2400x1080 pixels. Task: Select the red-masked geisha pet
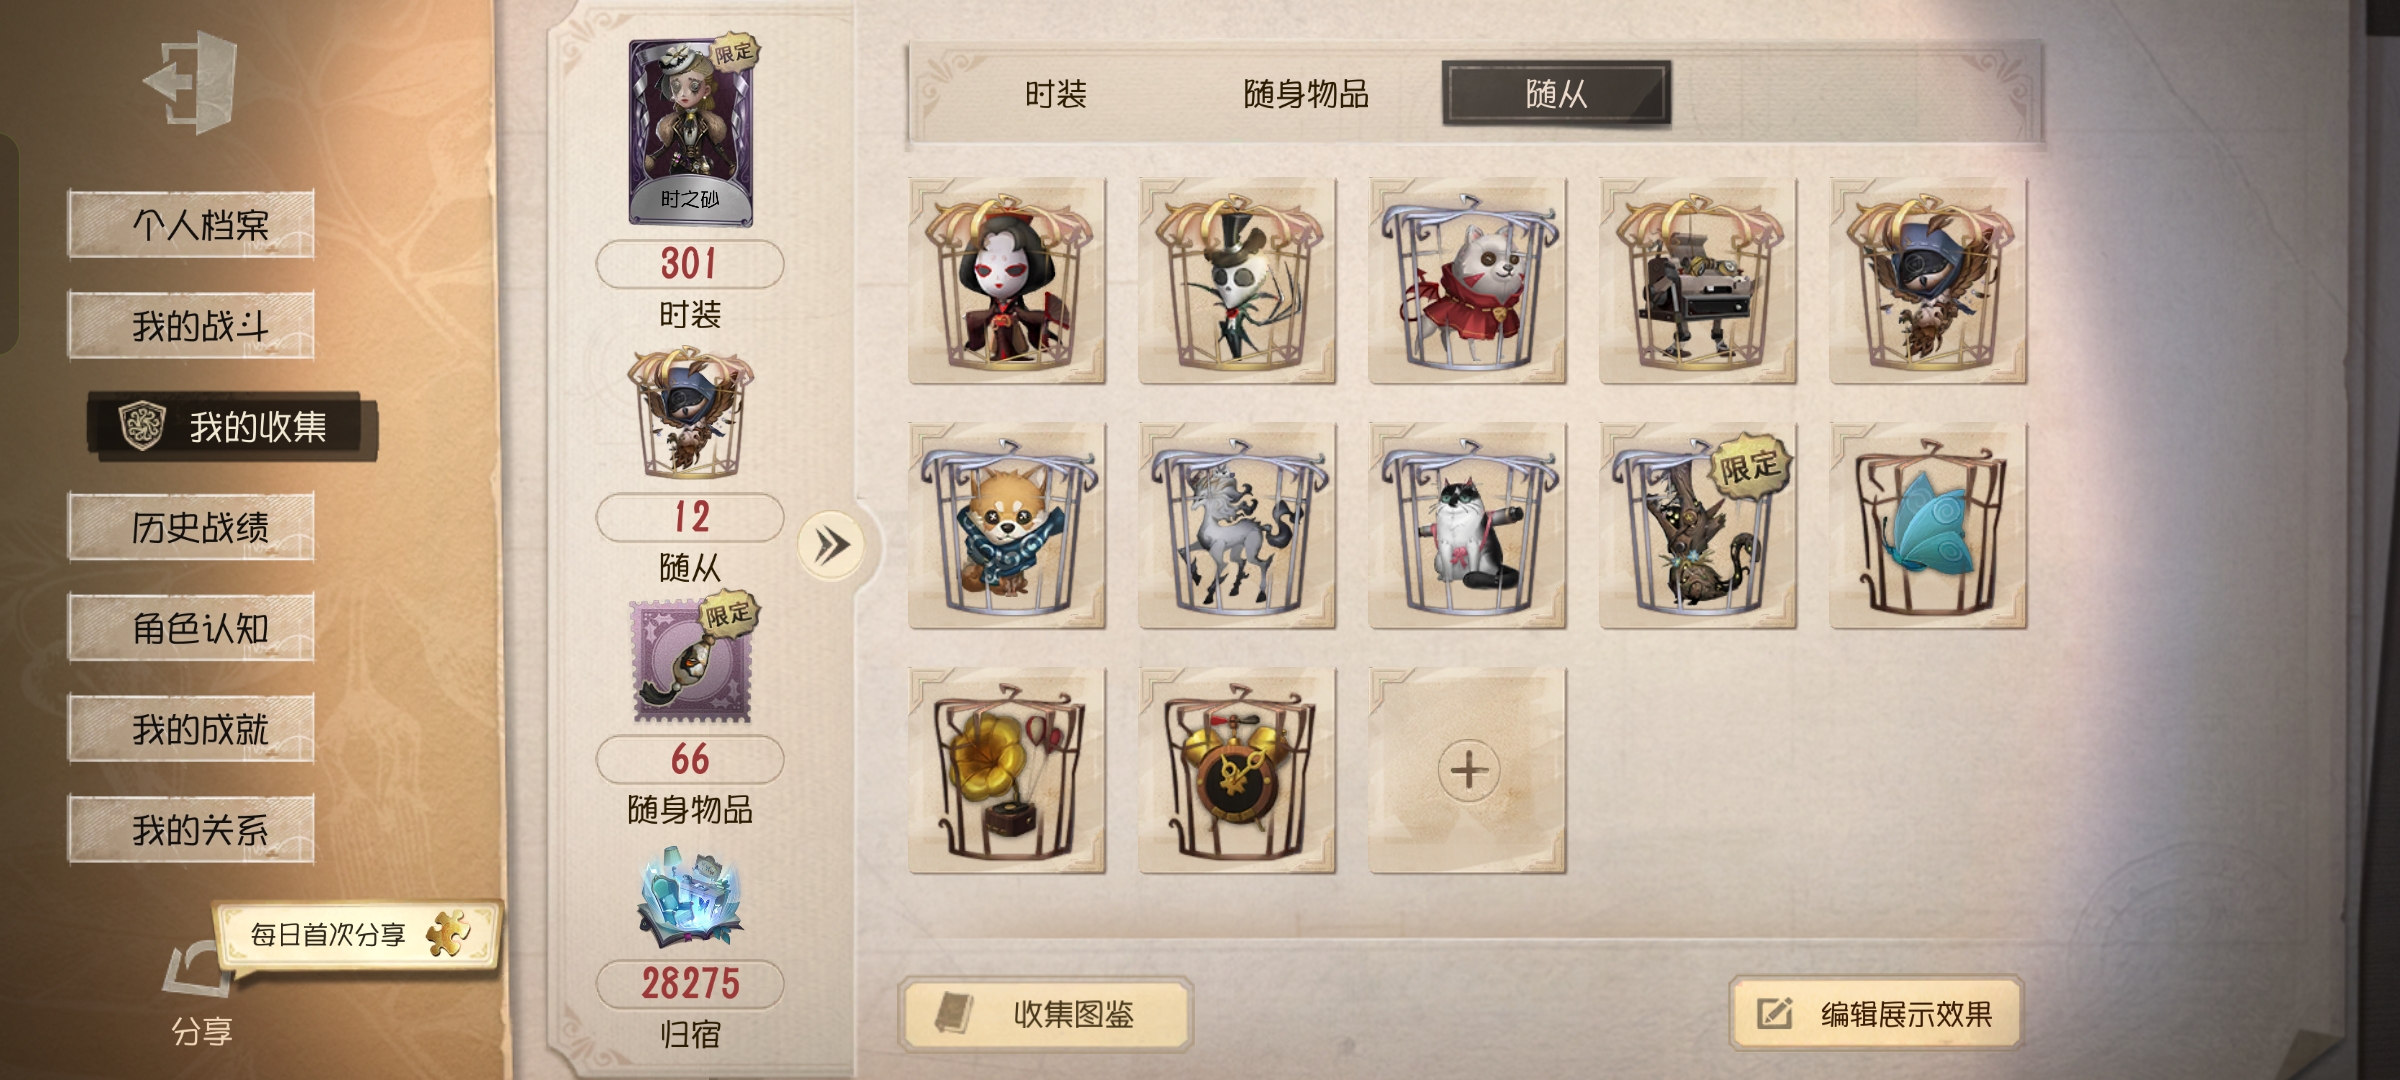coord(1007,281)
